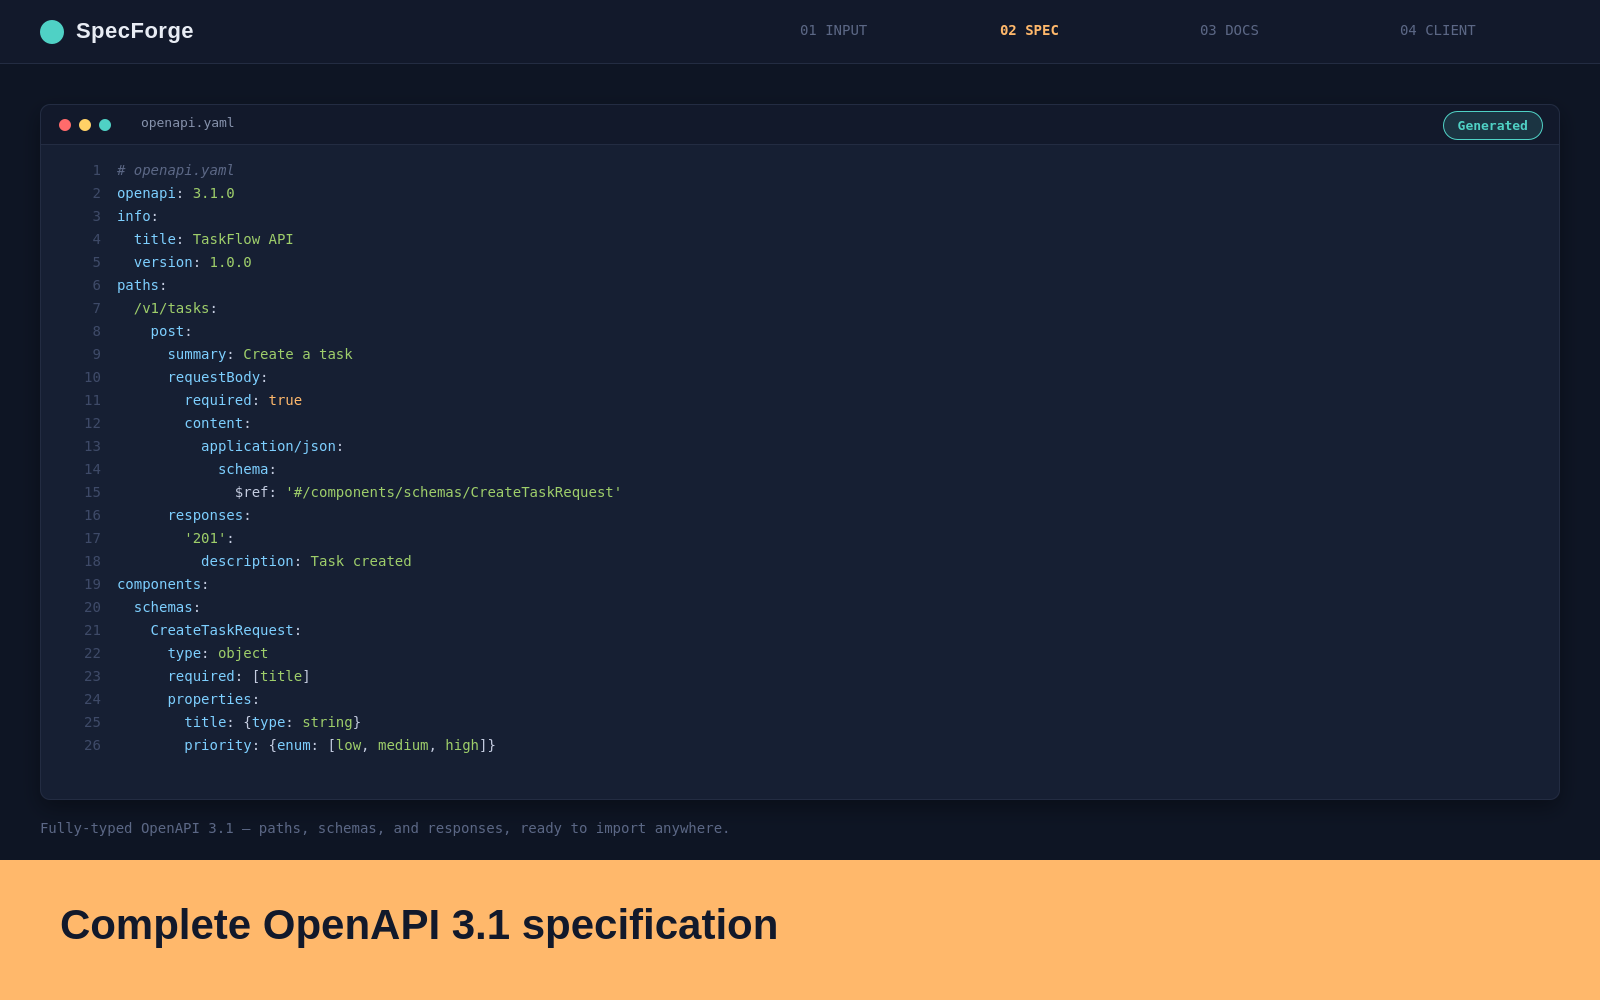The width and height of the screenshot is (1600, 1000).
Task: Select the 'title: TaskFlow API' line
Action: [x=213, y=239]
